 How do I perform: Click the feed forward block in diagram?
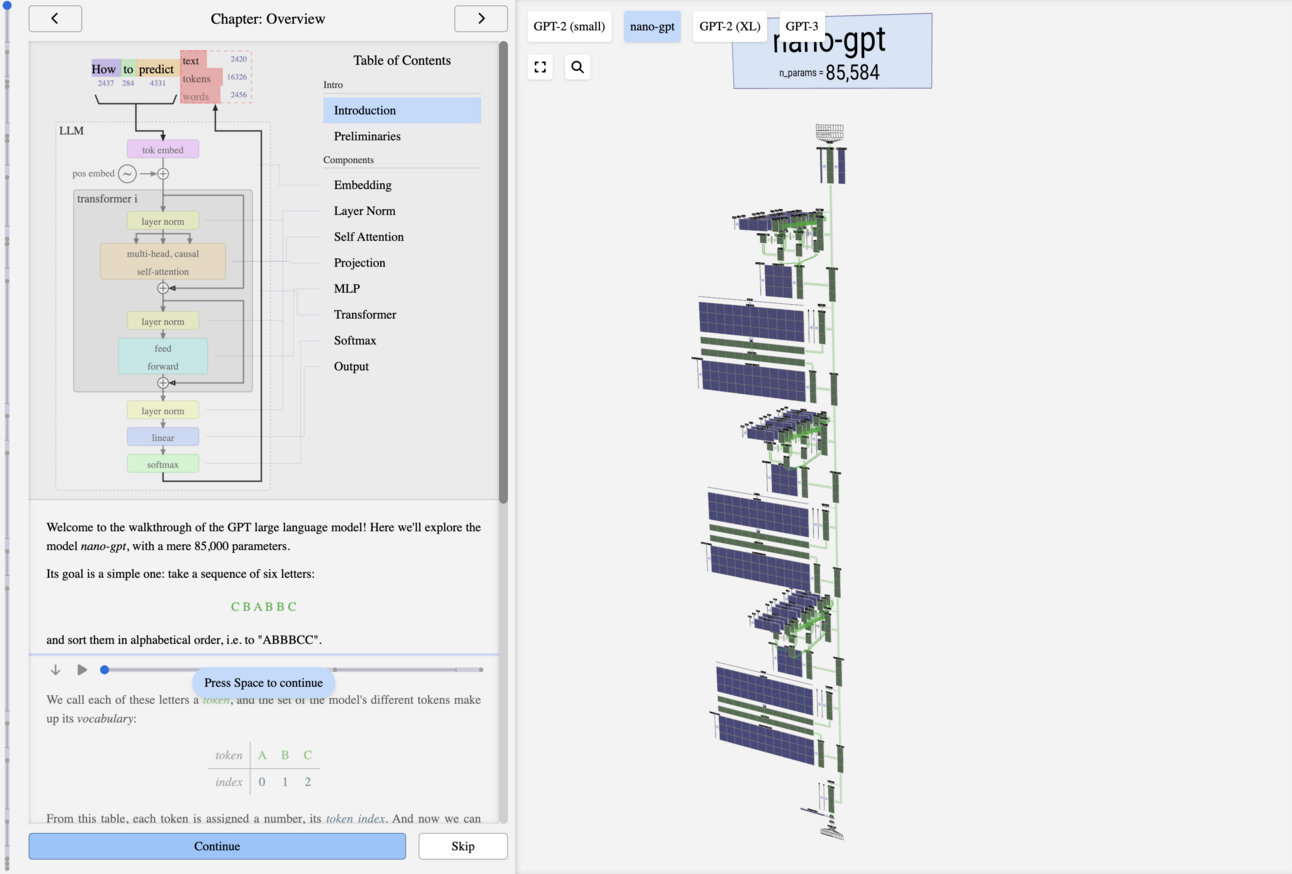(x=163, y=357)
